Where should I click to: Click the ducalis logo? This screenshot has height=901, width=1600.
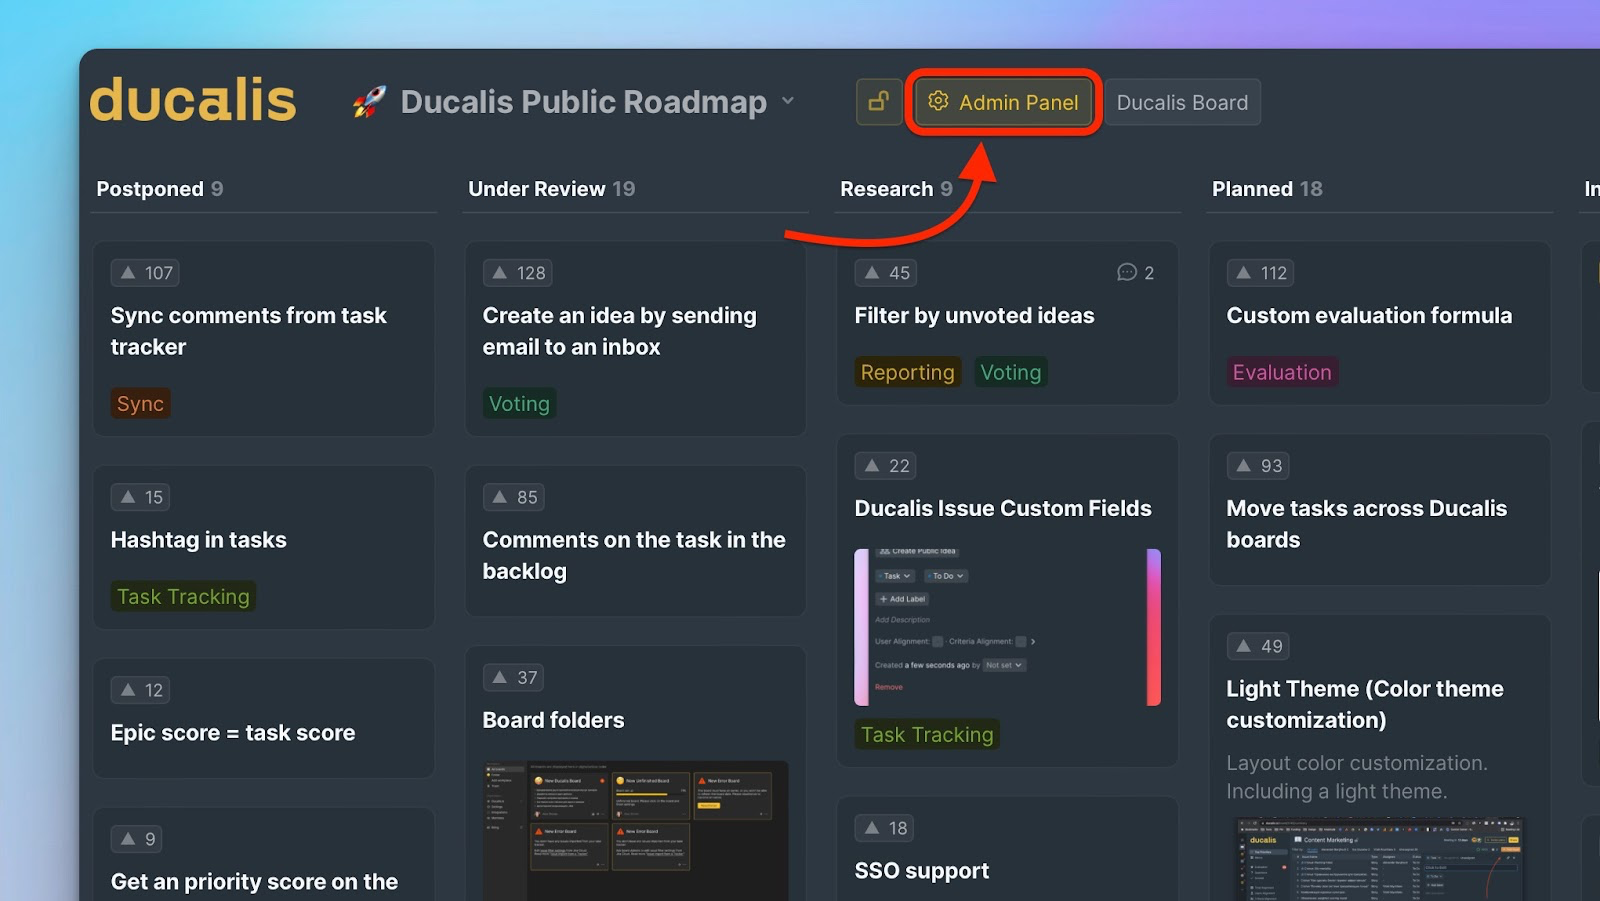[193, 100]
